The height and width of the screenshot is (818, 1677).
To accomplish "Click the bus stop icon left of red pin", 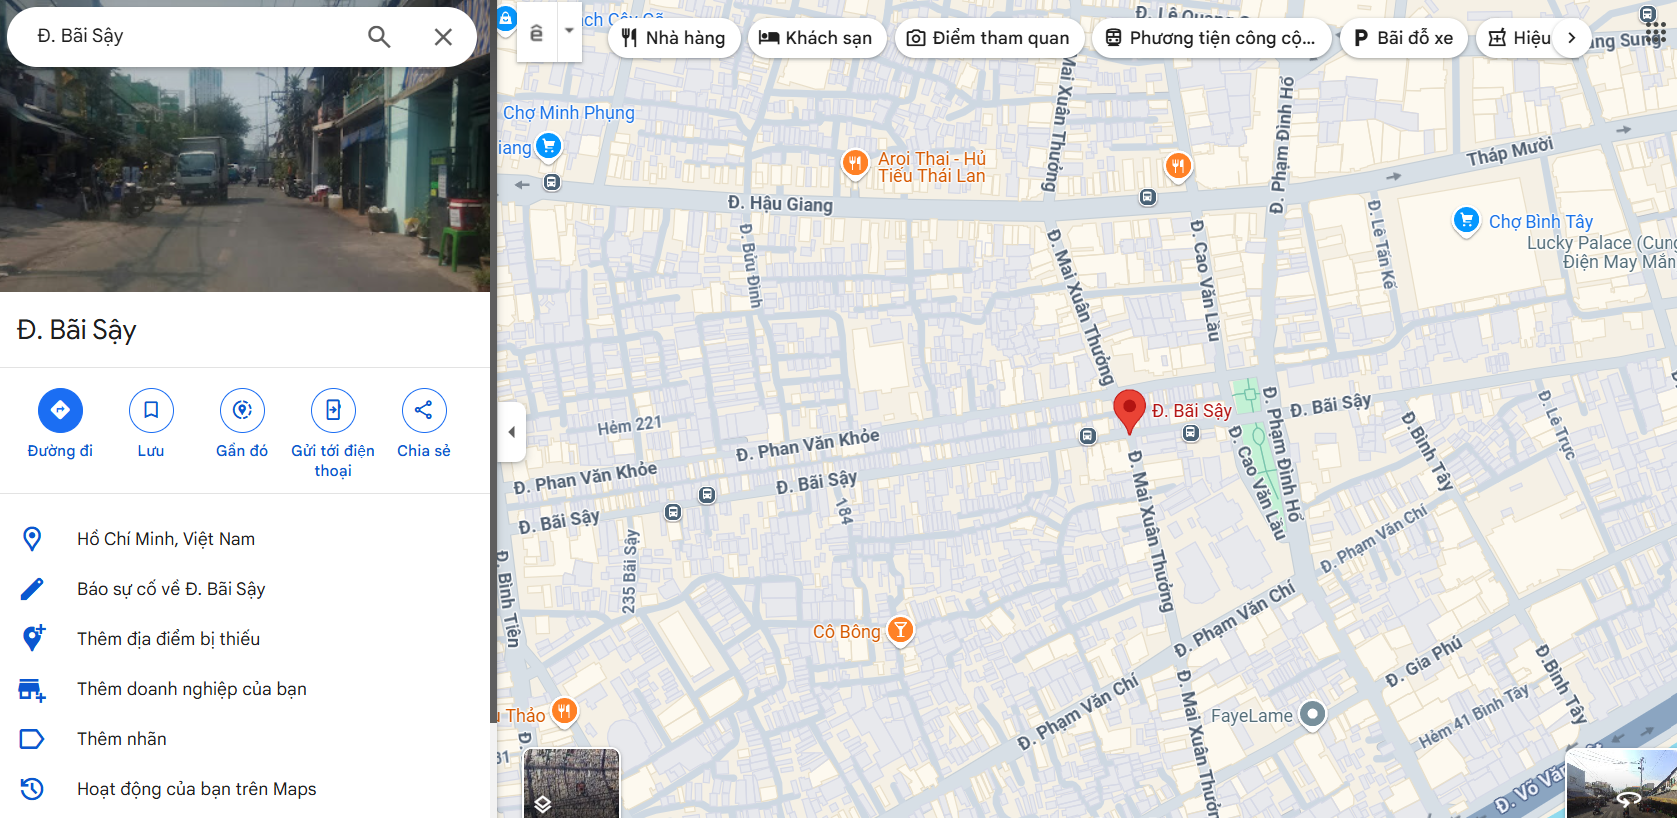I will coord(1088,436).
